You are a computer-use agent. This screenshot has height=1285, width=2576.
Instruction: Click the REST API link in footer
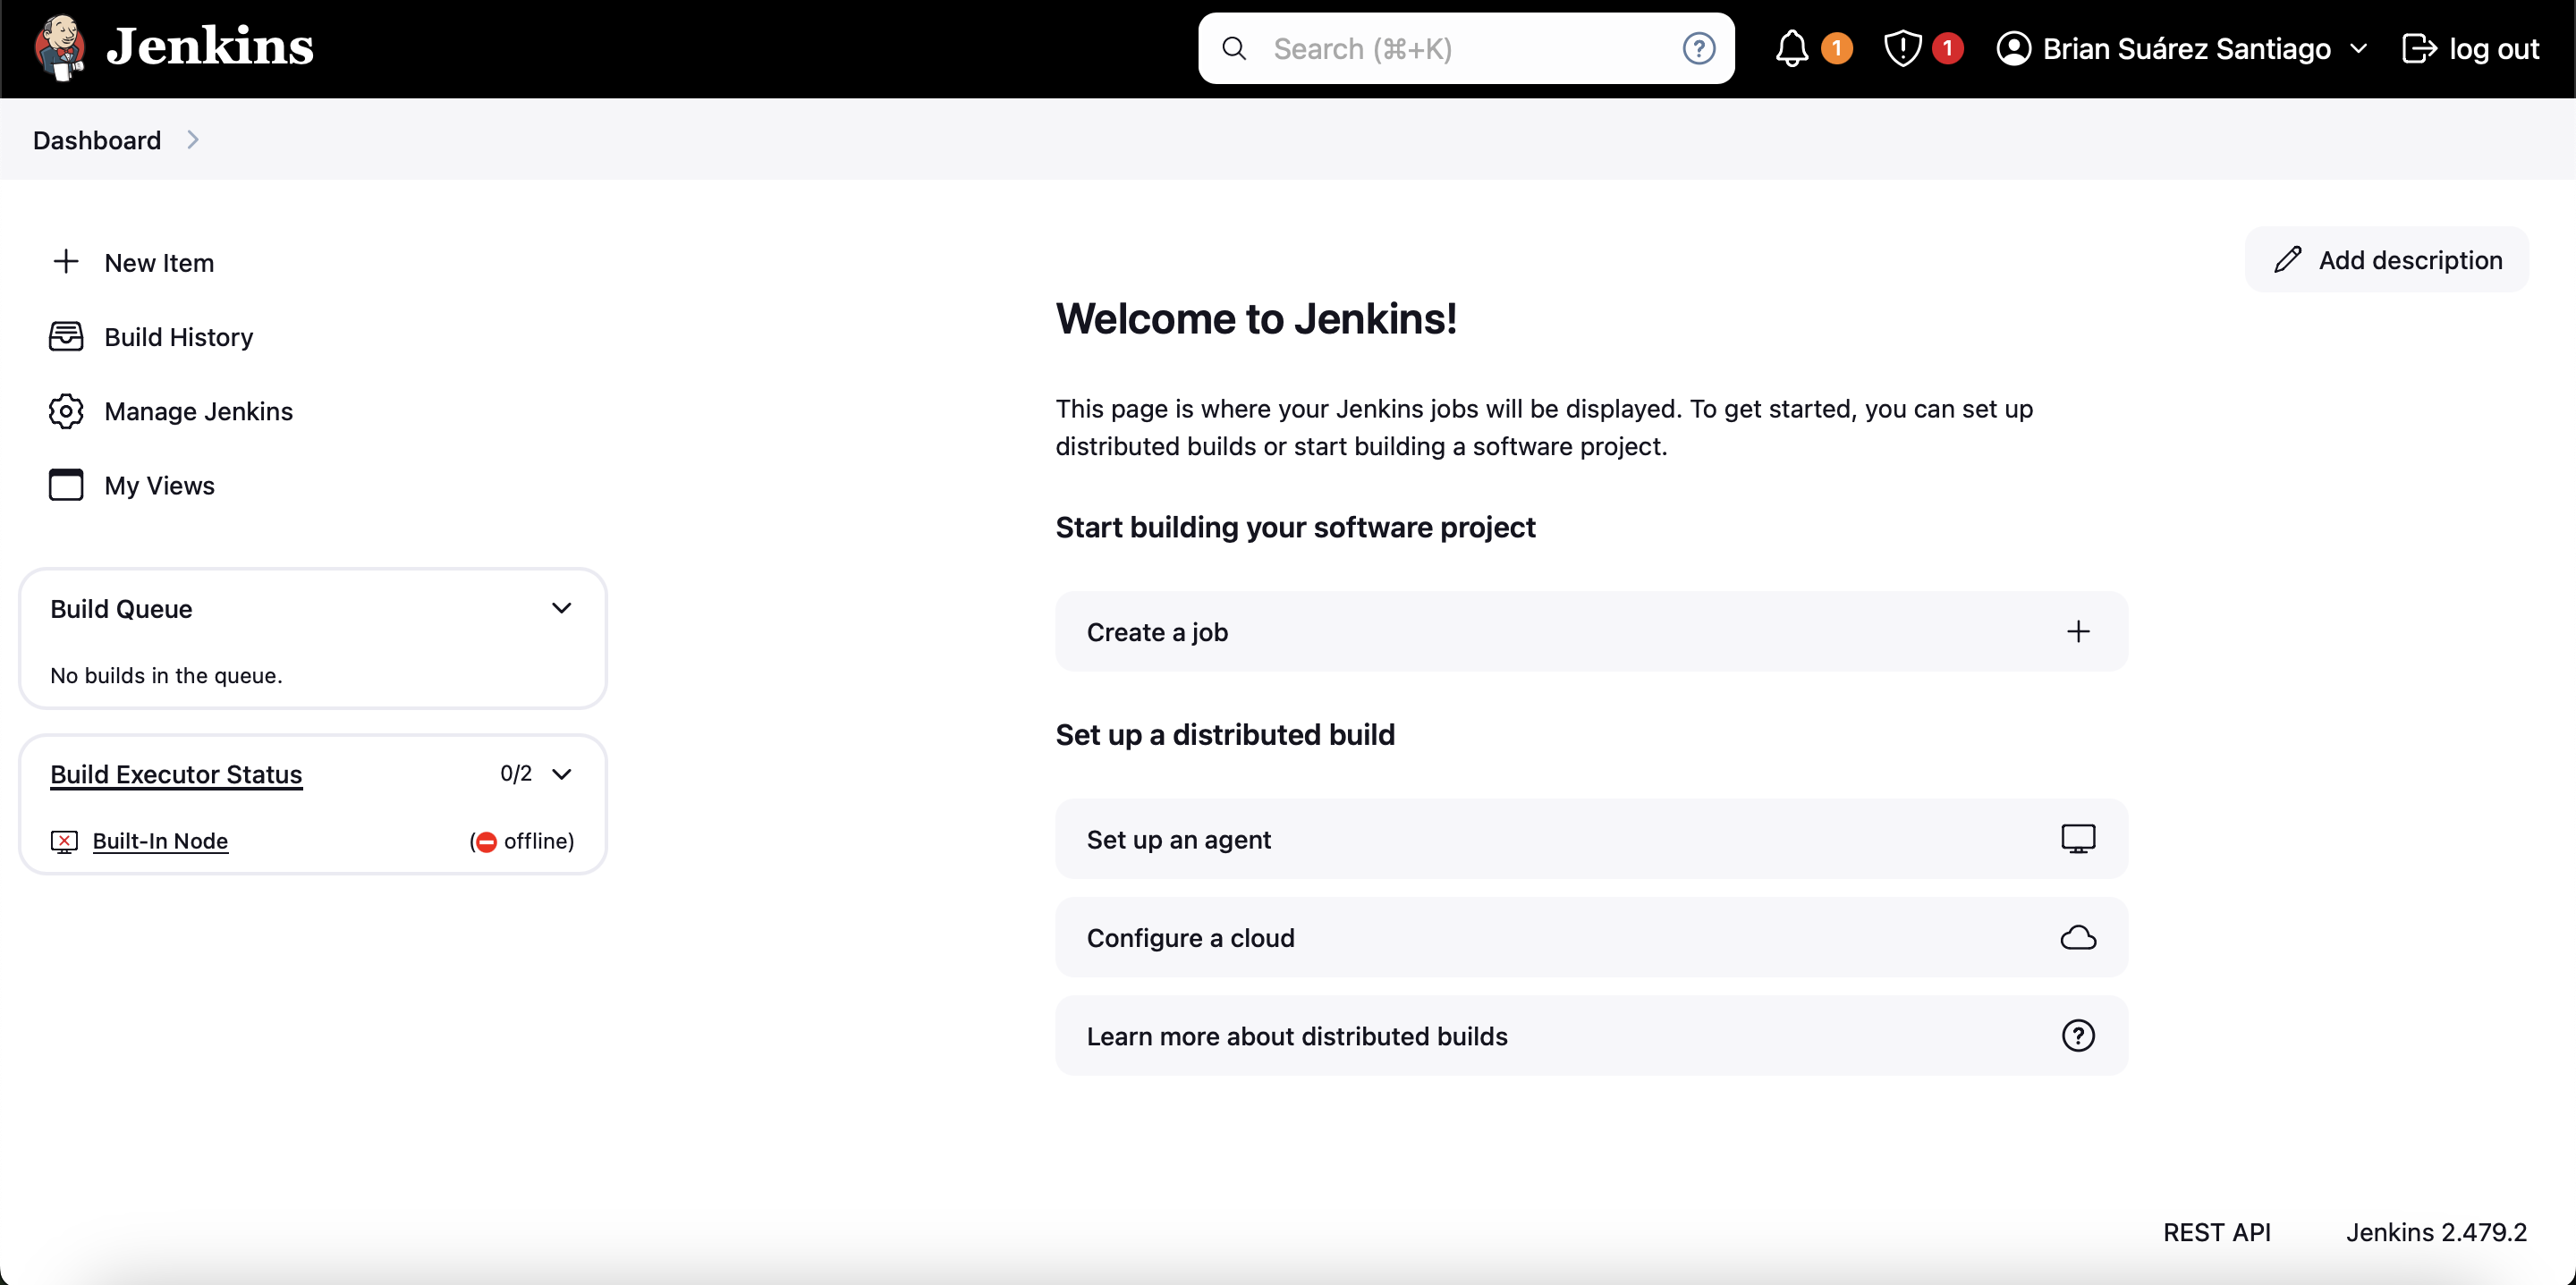(x=2217, y=1232)
